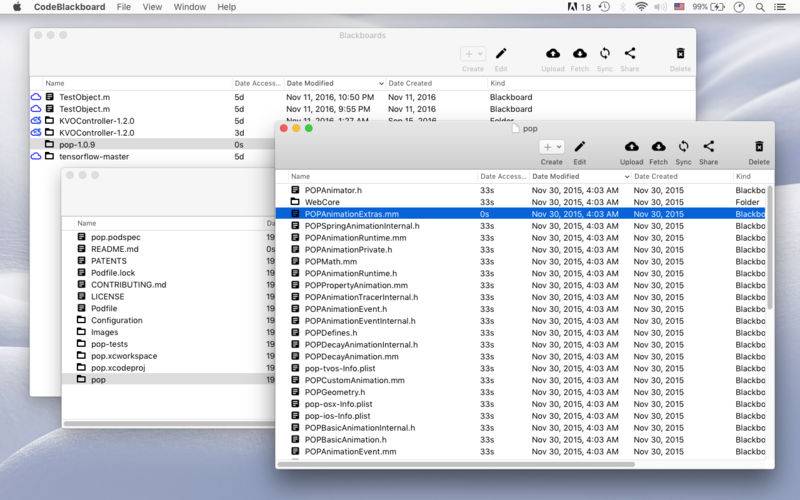Click Delete trash in Blackboards window

680,54
